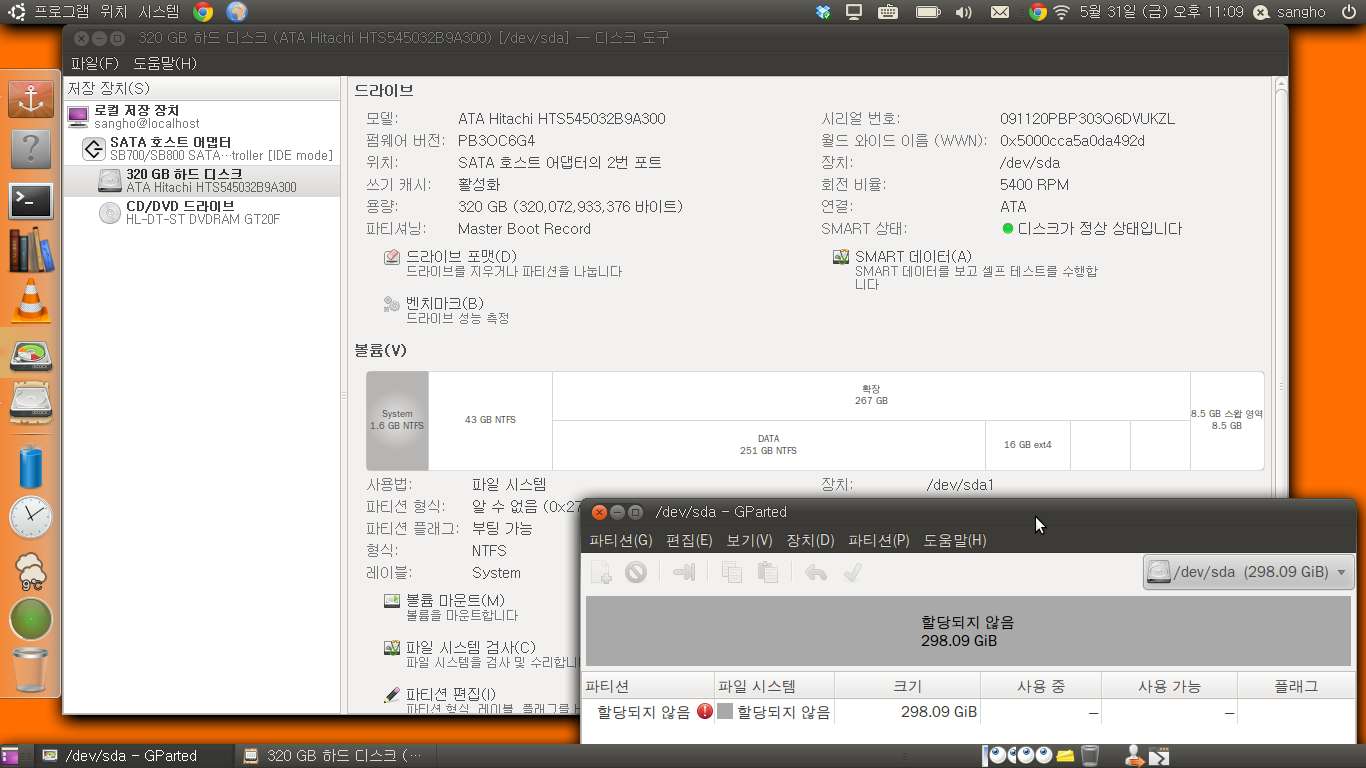Click the analog clock icon in the dock
This screenshot has width=1366, height=768.
pos(31,517)
